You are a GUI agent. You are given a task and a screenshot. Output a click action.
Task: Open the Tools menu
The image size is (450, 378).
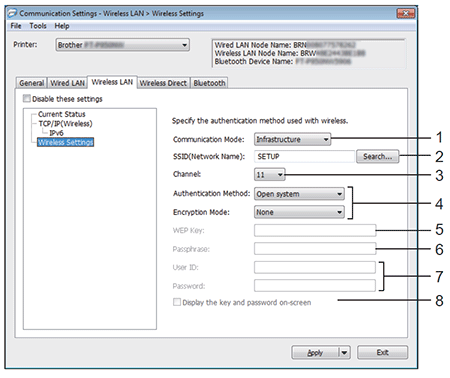(38, 26)
